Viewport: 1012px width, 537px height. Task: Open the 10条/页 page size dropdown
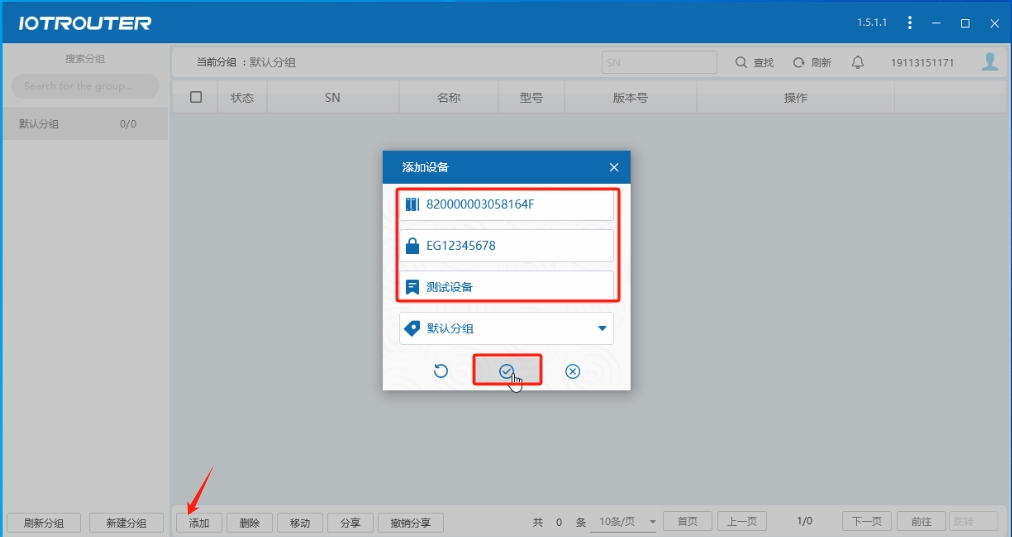[627, 521]
